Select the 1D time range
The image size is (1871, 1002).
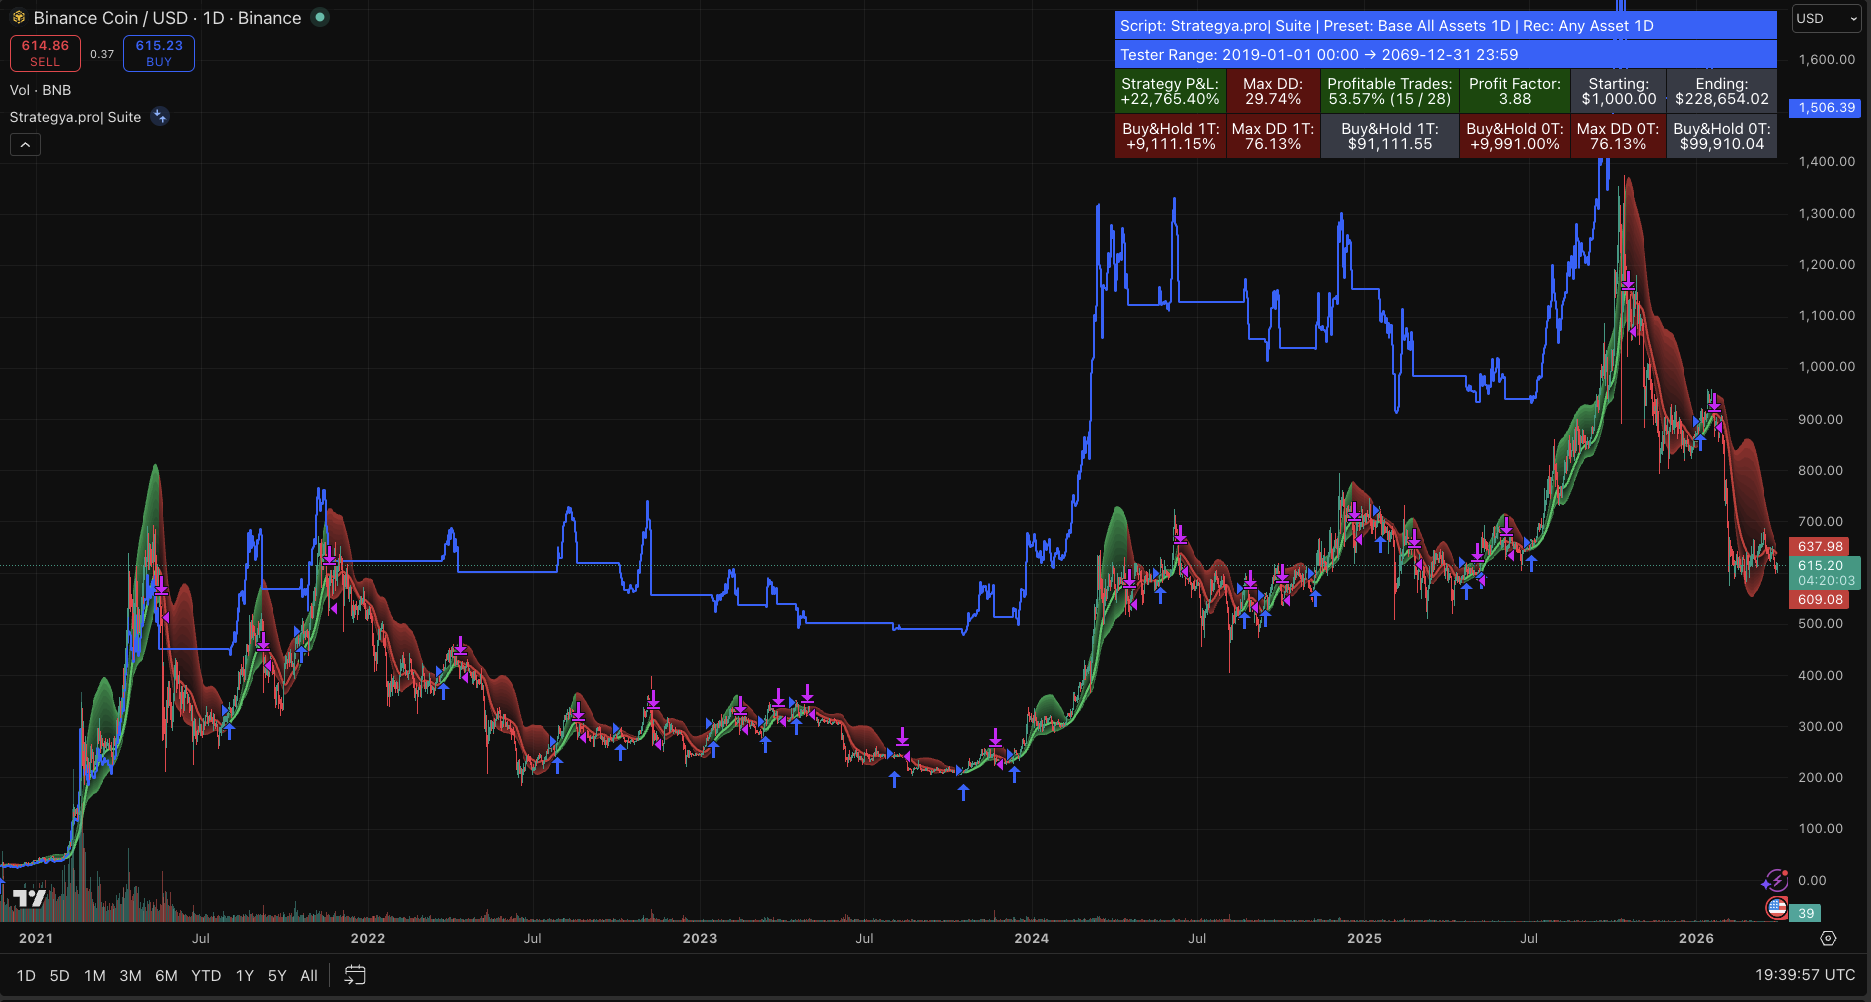point(26,975)
